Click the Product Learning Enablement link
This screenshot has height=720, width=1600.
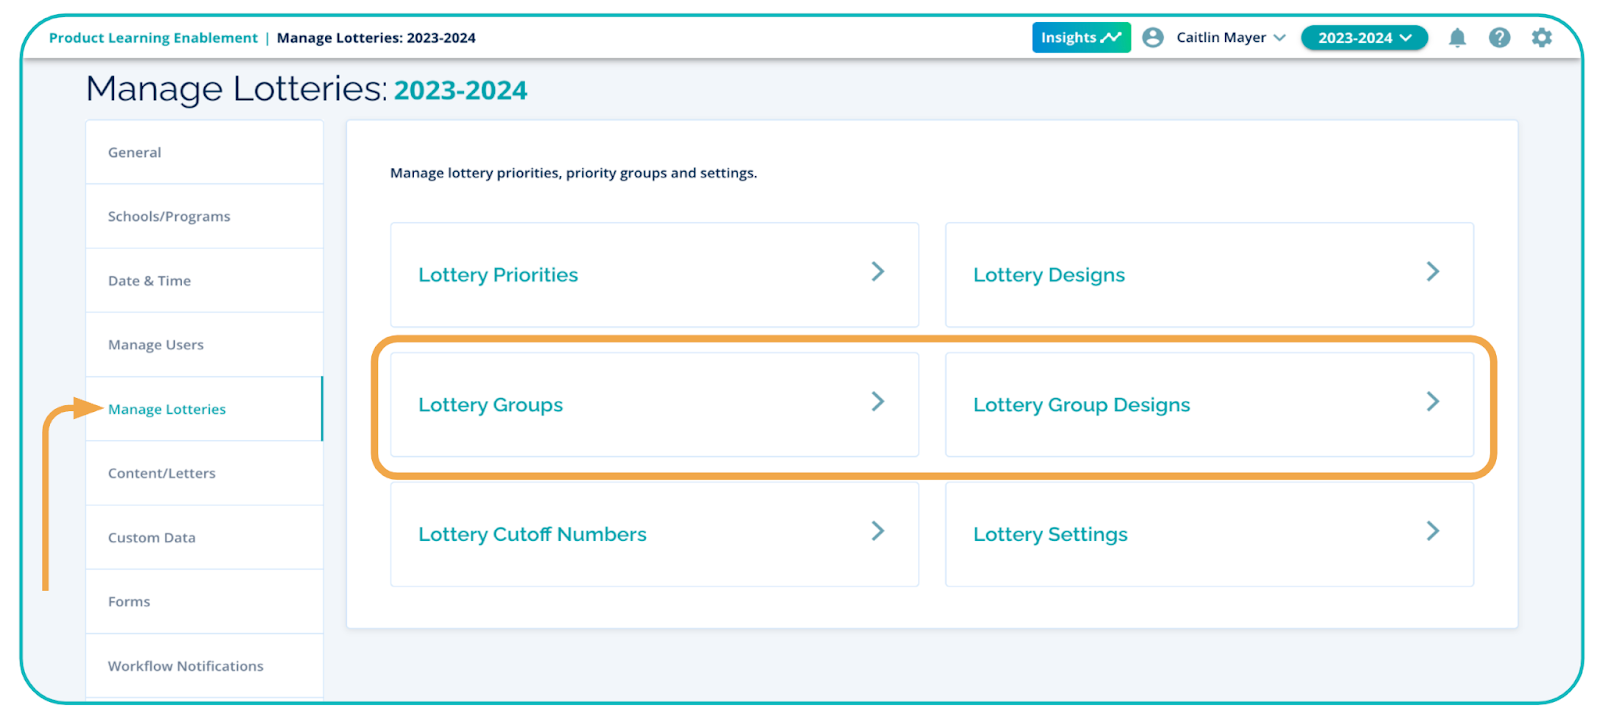153,38
